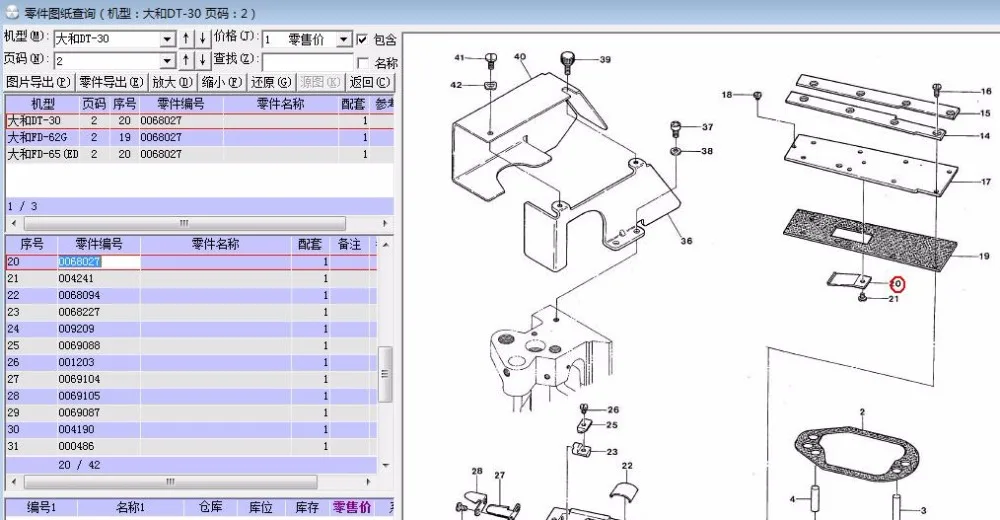Click the up arrow beside the 机型 selector
The height and width of the screenshot is (520, 1000).
(186, 39)
